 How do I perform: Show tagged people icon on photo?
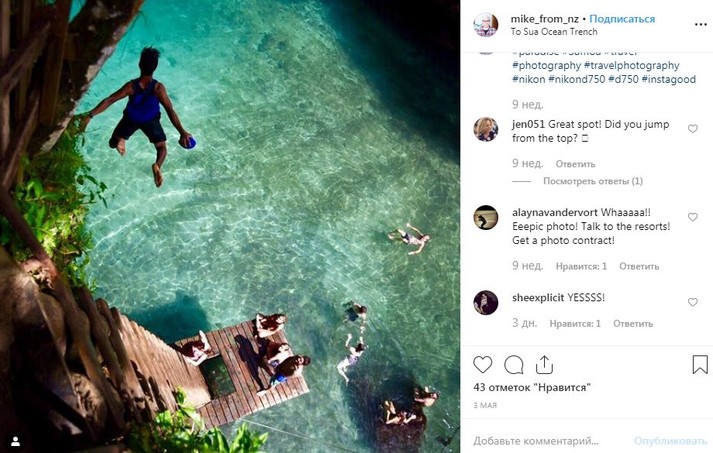coord(15,440)
